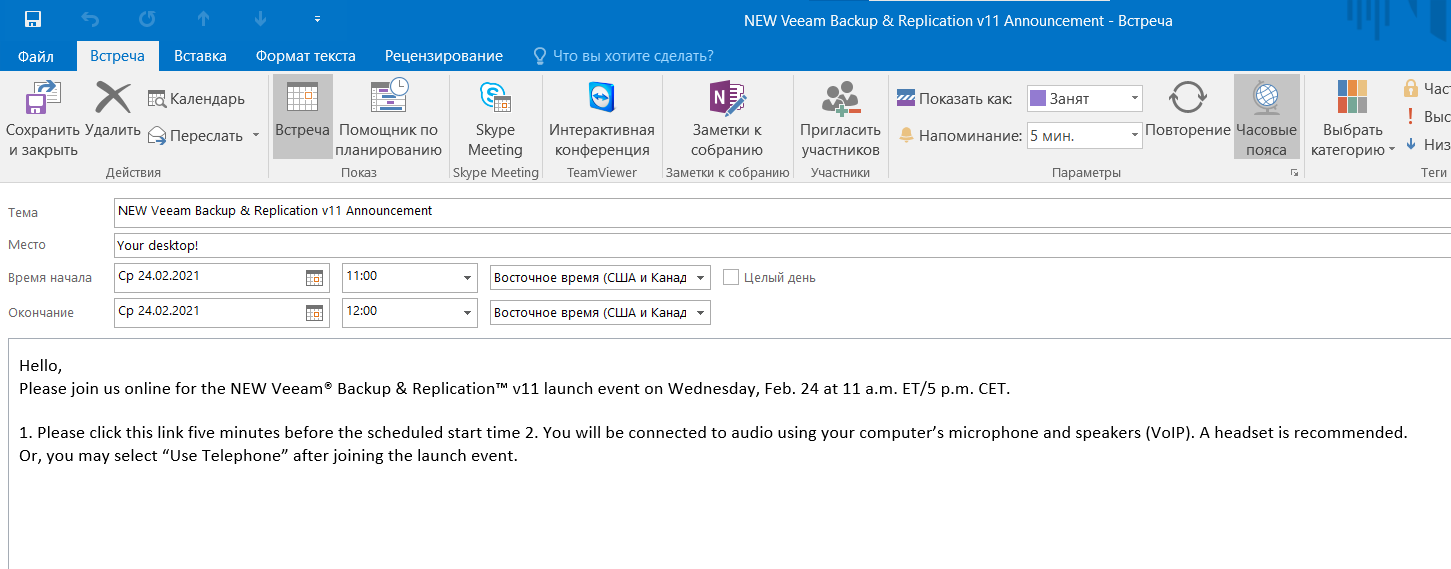Click inside the meeting body starting with Hello
This screenshot has height=569, width=1451.
coord(730,455)
